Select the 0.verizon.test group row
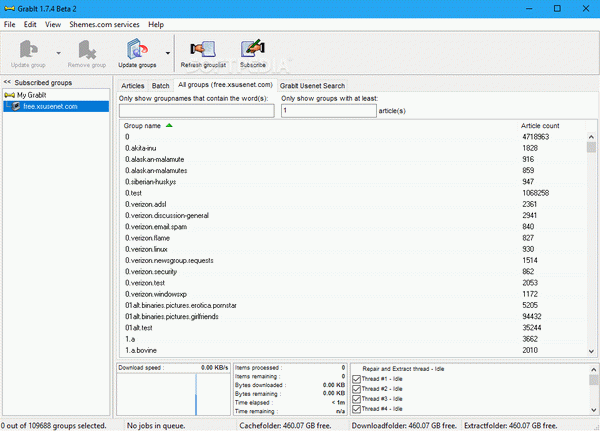This screenshot has height=431, width=600. coord(353,282)
